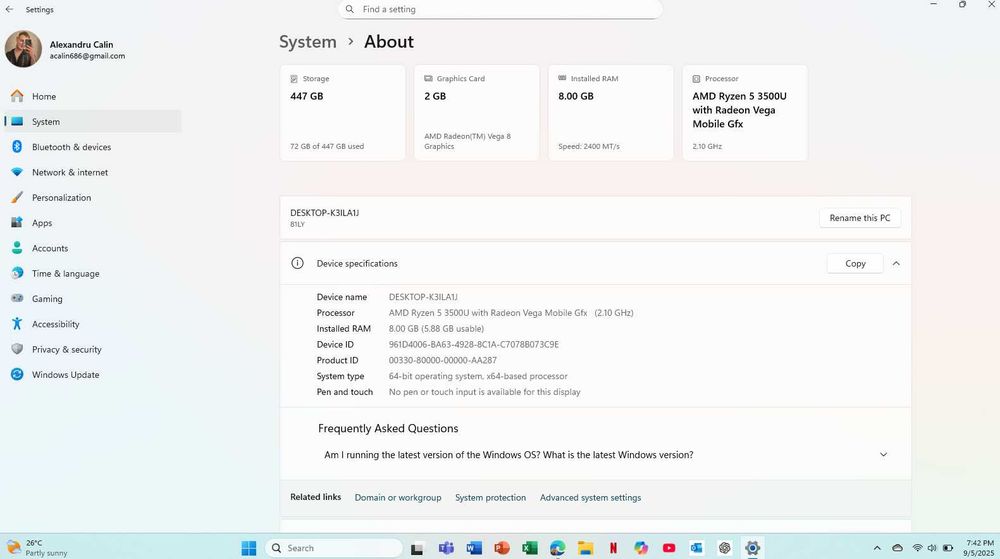Go back with the Settings back arrow
Screen dimensions: 1000x559
click(x=10, y=10)
